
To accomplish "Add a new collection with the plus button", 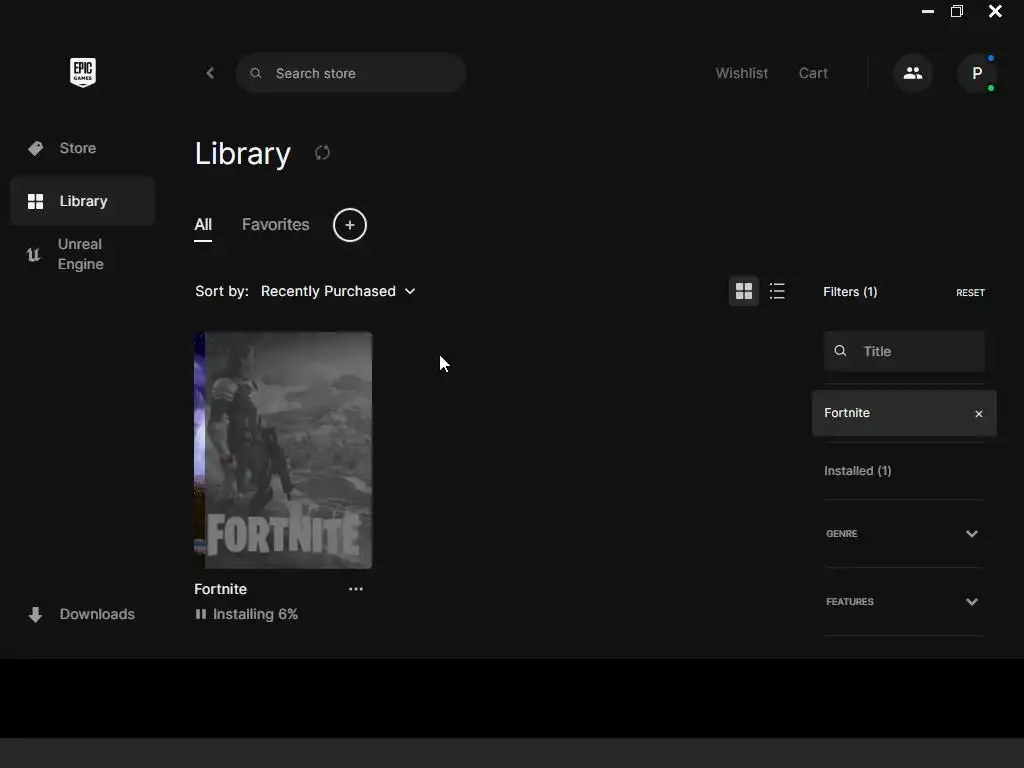I will pos(350,225).
